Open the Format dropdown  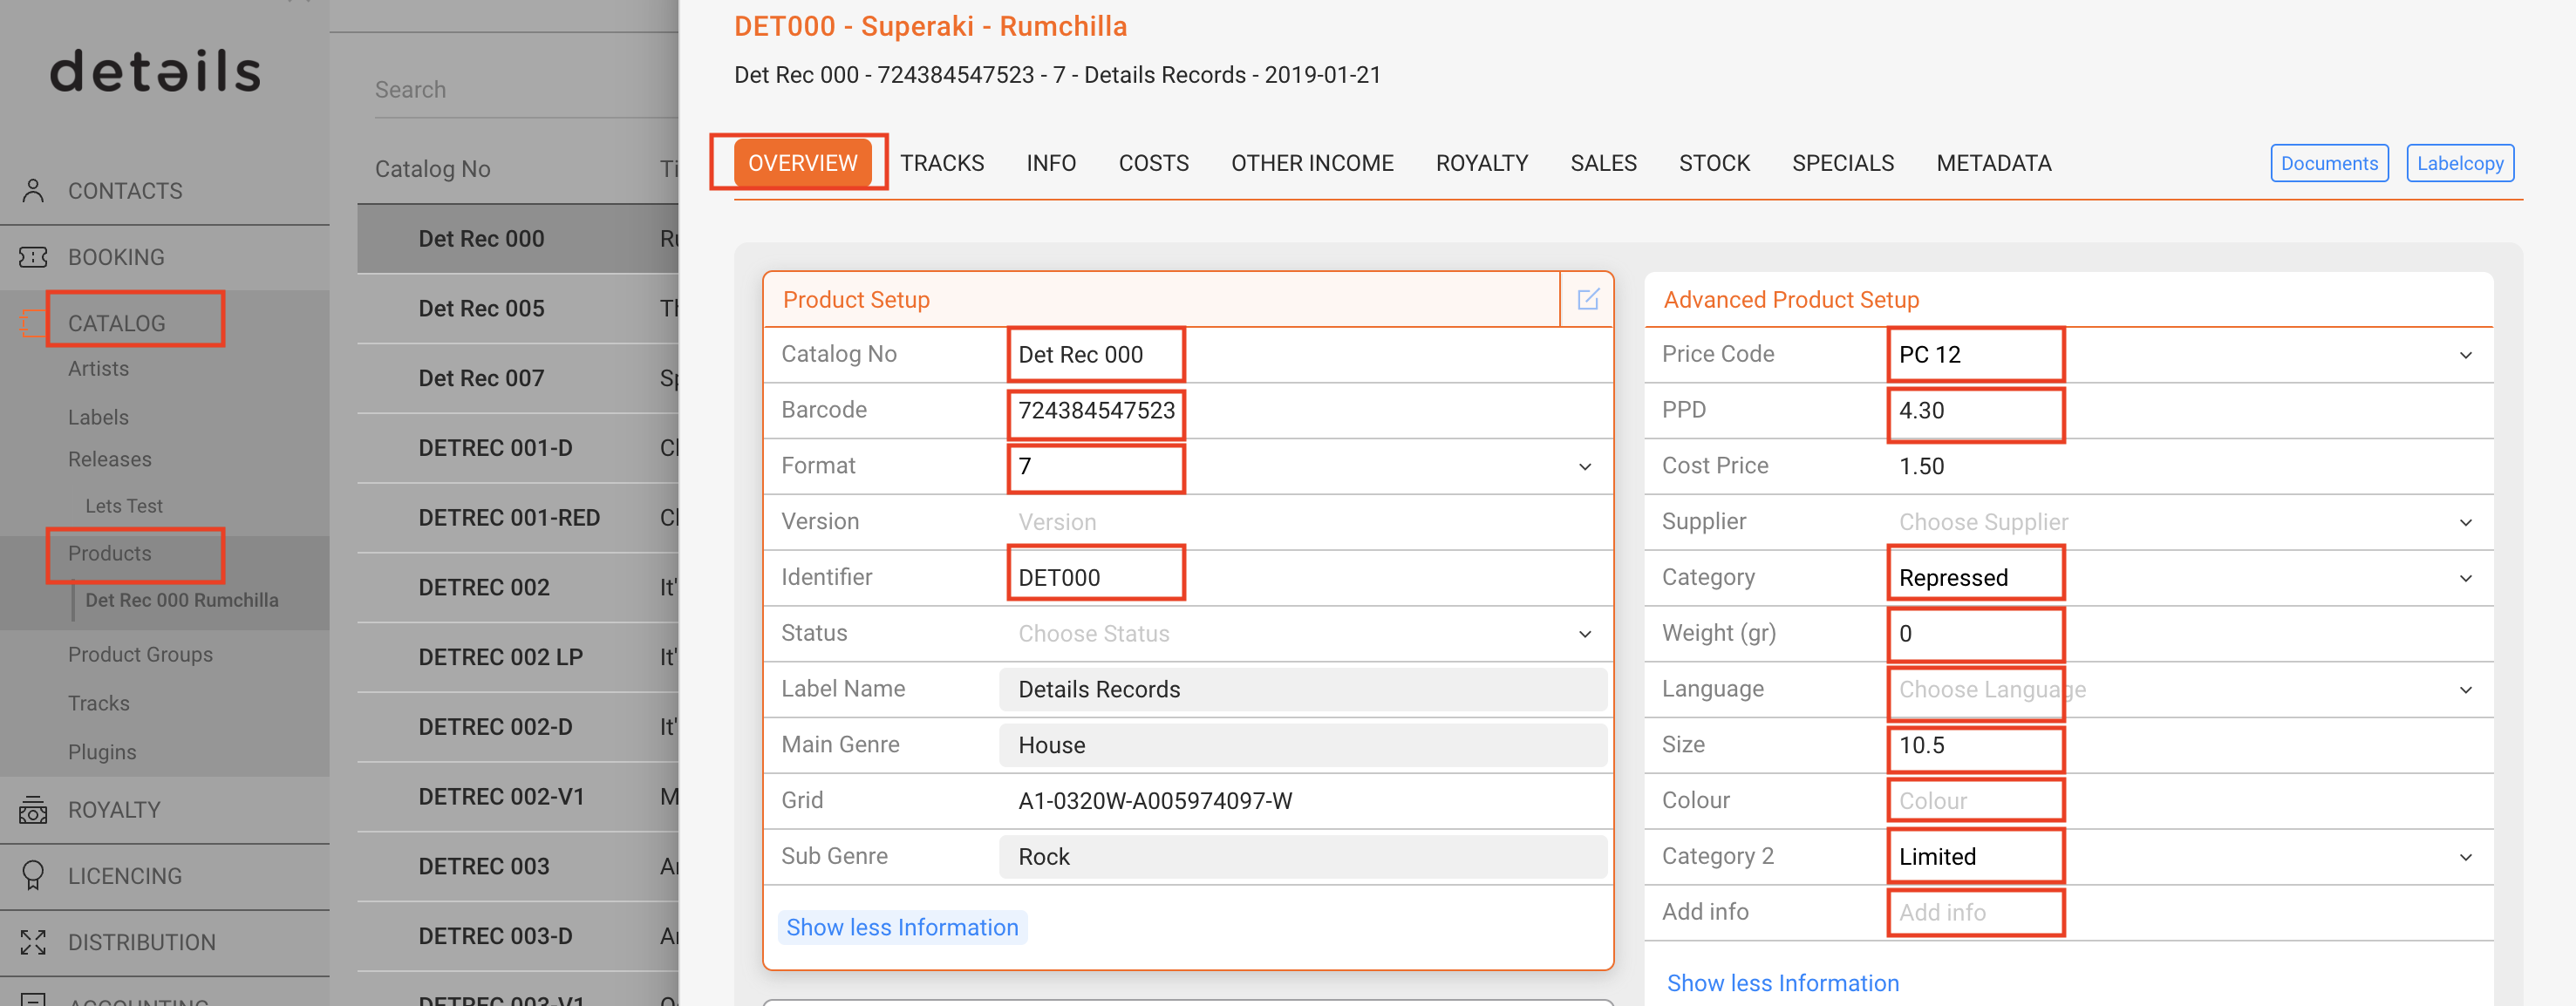coord(1585,467)
